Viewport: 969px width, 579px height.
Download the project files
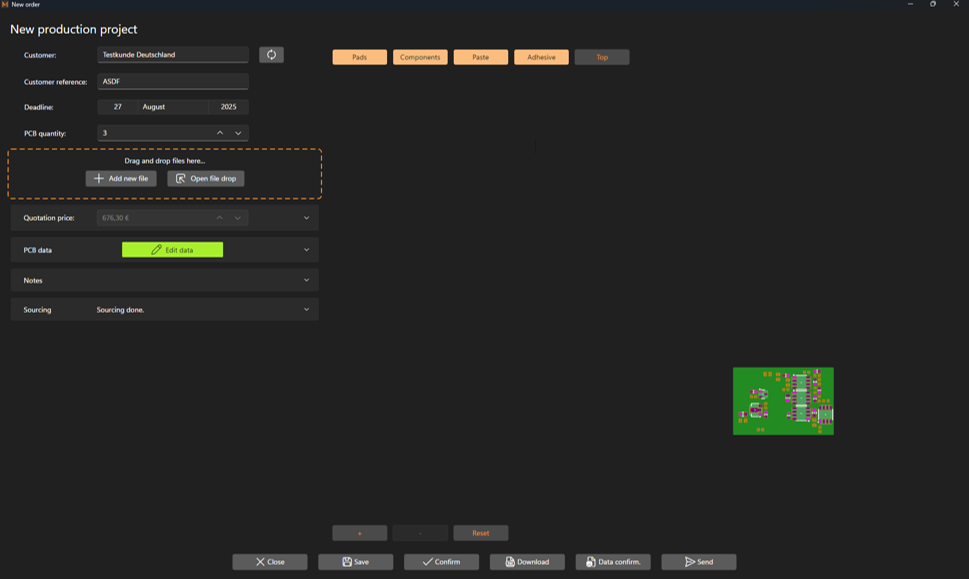(527, 562)
